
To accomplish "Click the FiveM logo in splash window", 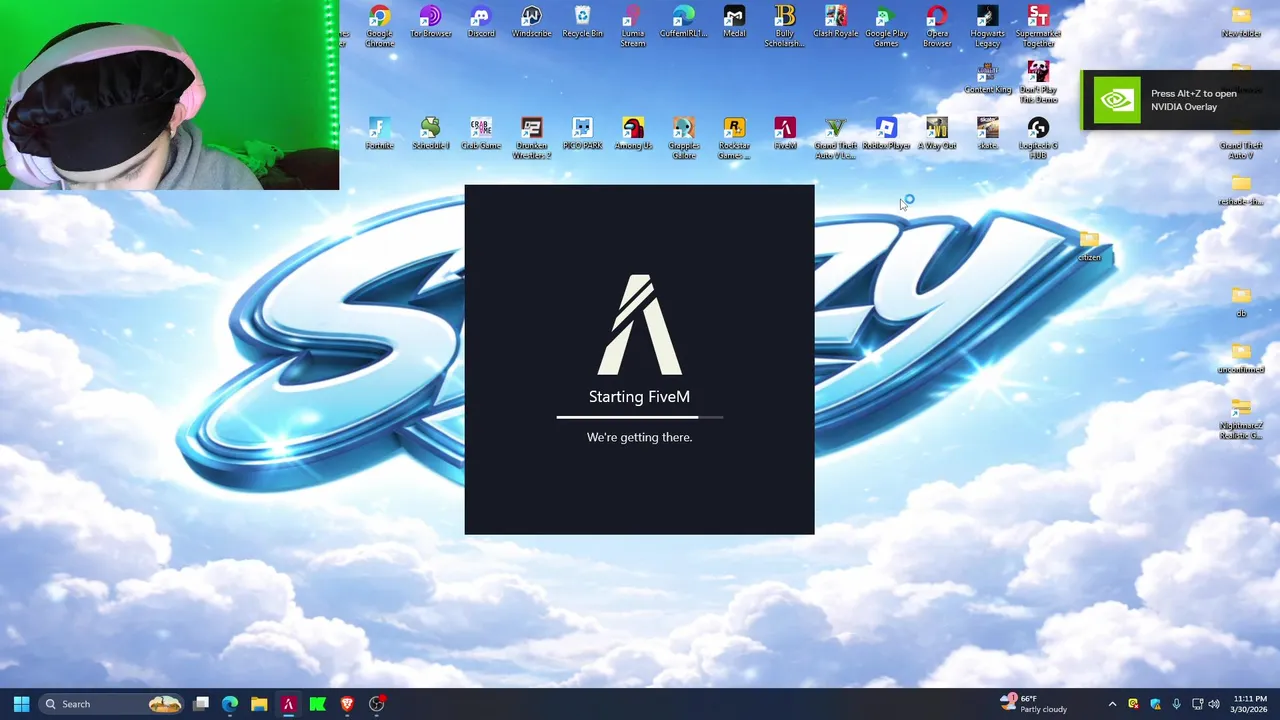I will (640, 325).
